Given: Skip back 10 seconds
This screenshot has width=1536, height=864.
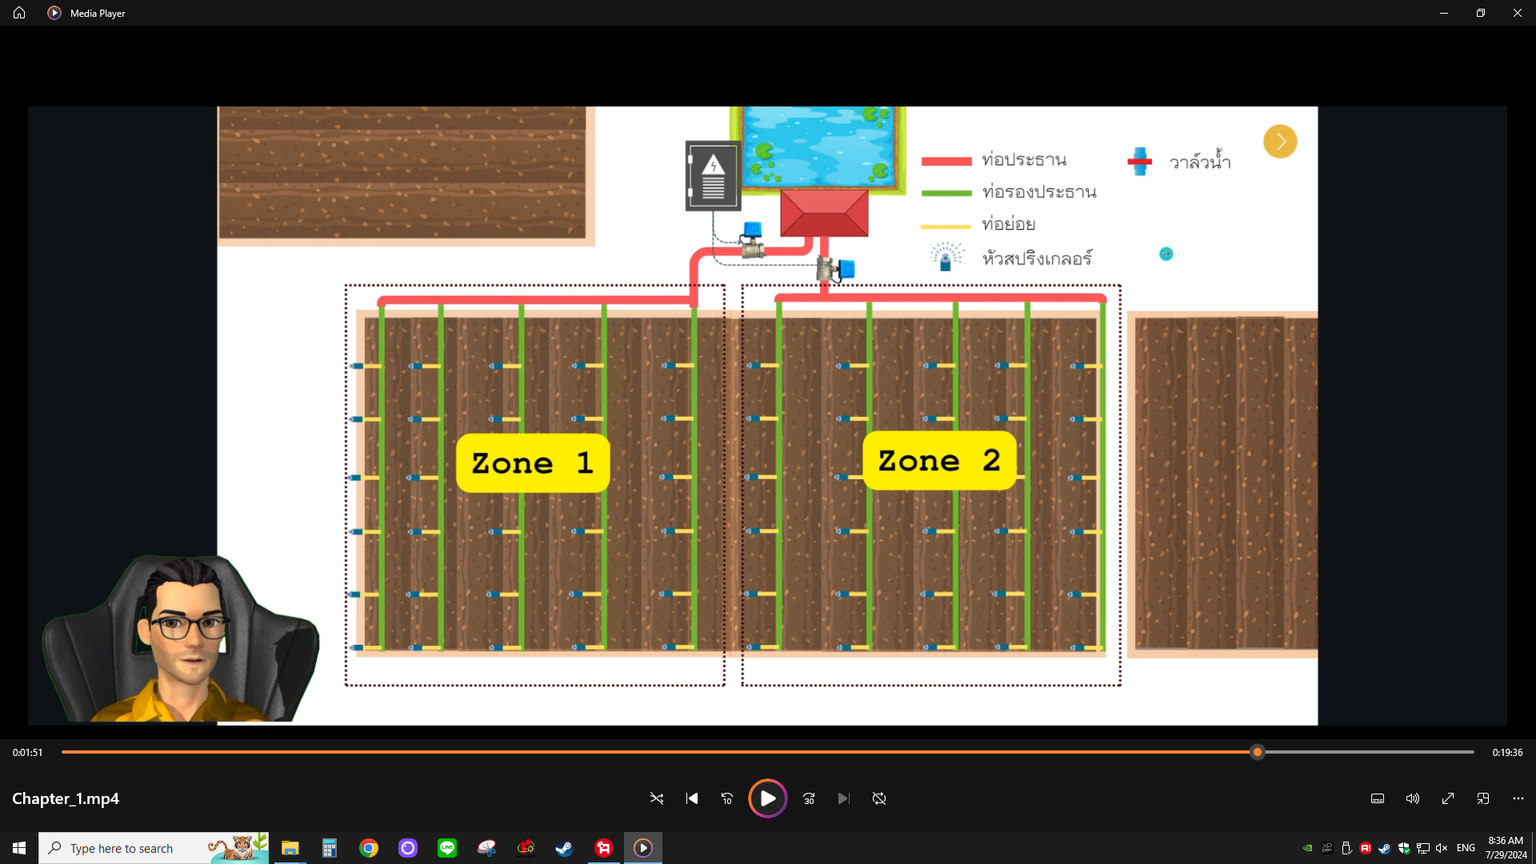Looking at the screenshot, I should pos(727,799).
